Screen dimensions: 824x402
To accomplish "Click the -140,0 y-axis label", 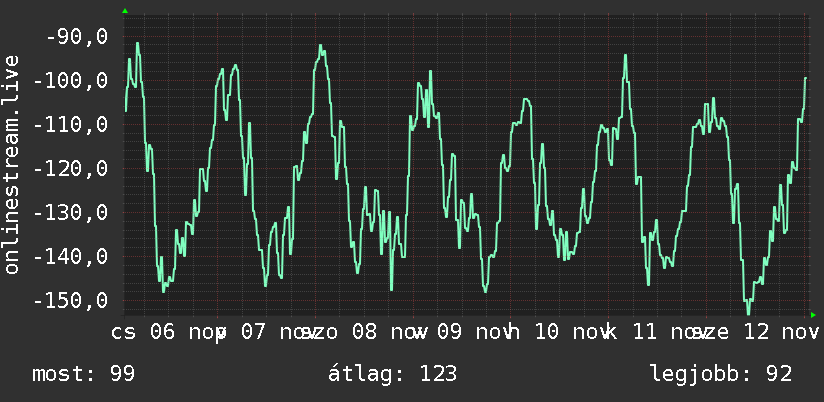I will coord(70,257).
